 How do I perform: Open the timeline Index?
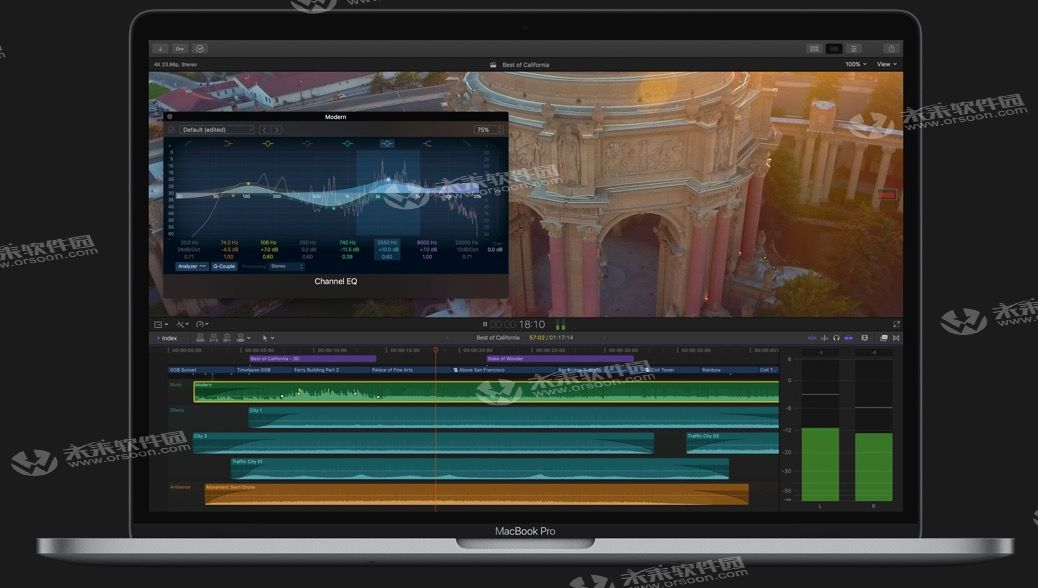[x=167, y=338]
